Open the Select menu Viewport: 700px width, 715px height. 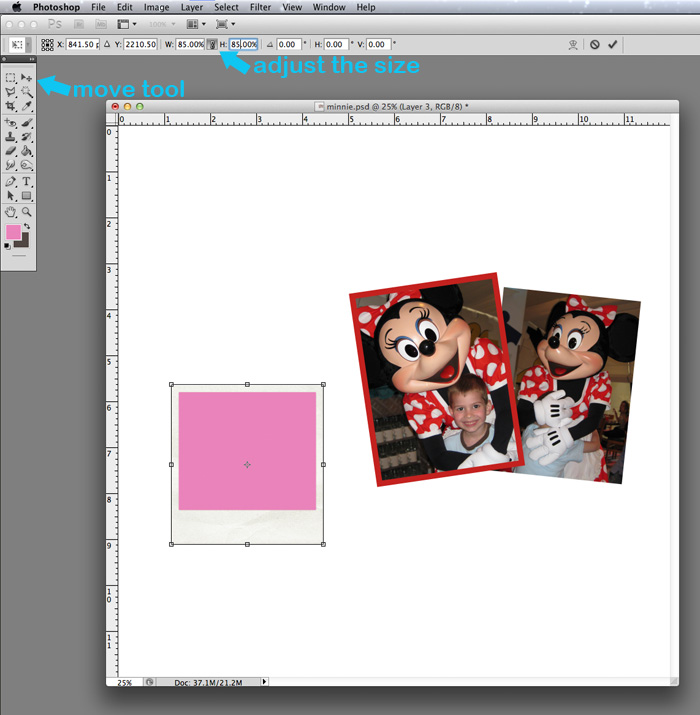226,7
